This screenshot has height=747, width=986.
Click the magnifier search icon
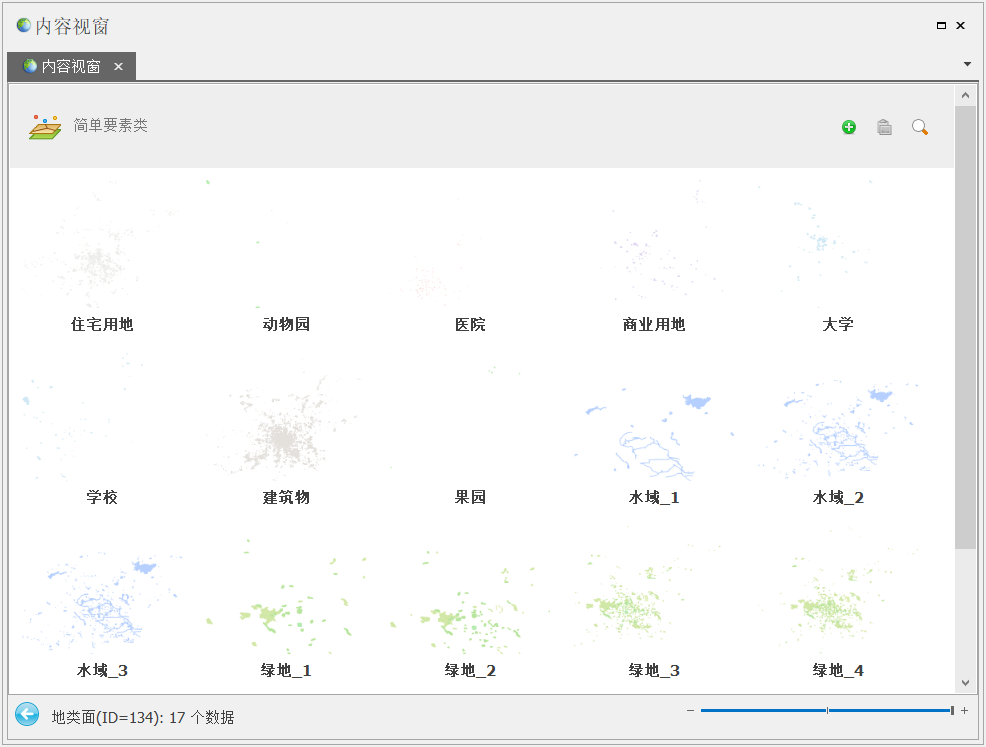click(920, 127)
